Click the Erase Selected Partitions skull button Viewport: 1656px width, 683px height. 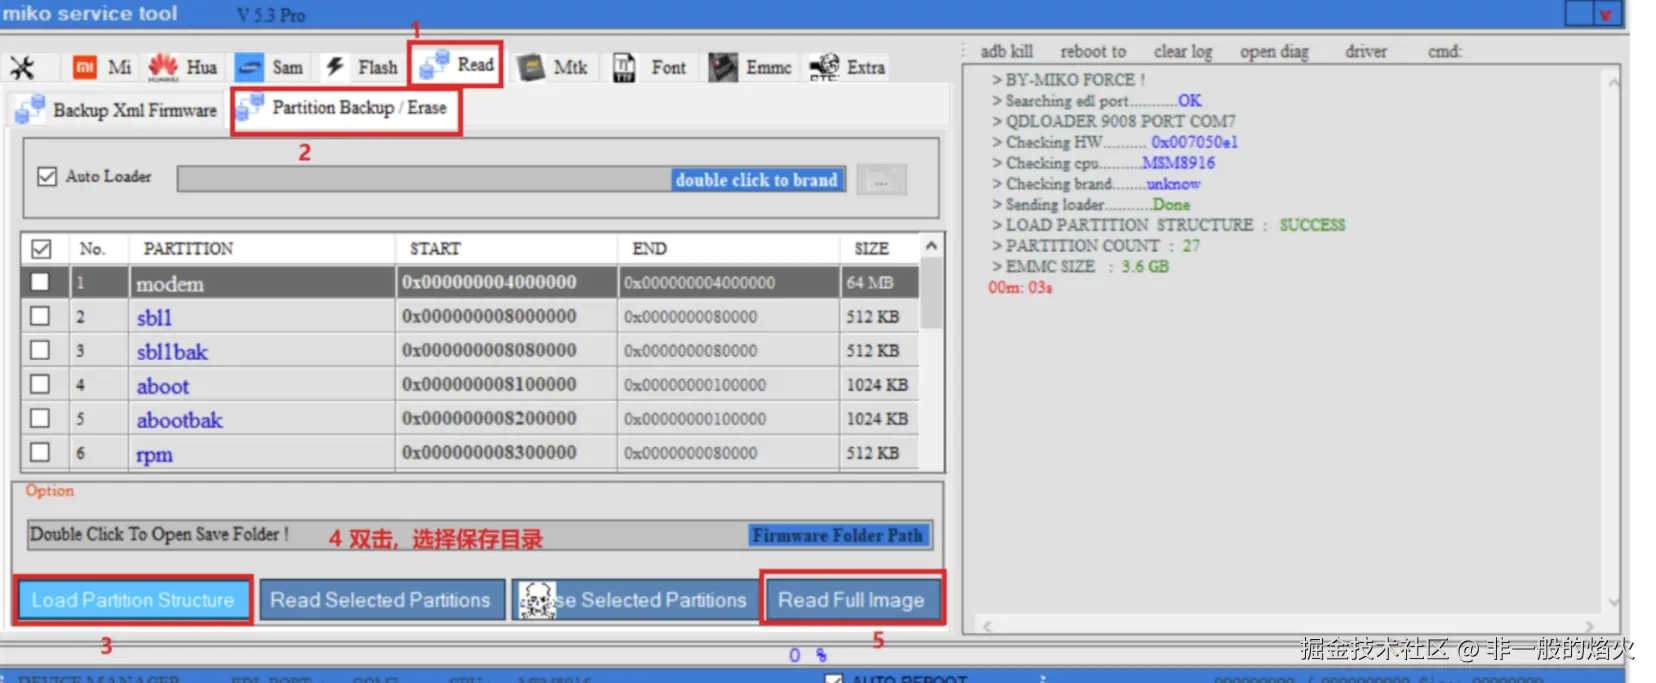tap(636, 600)
